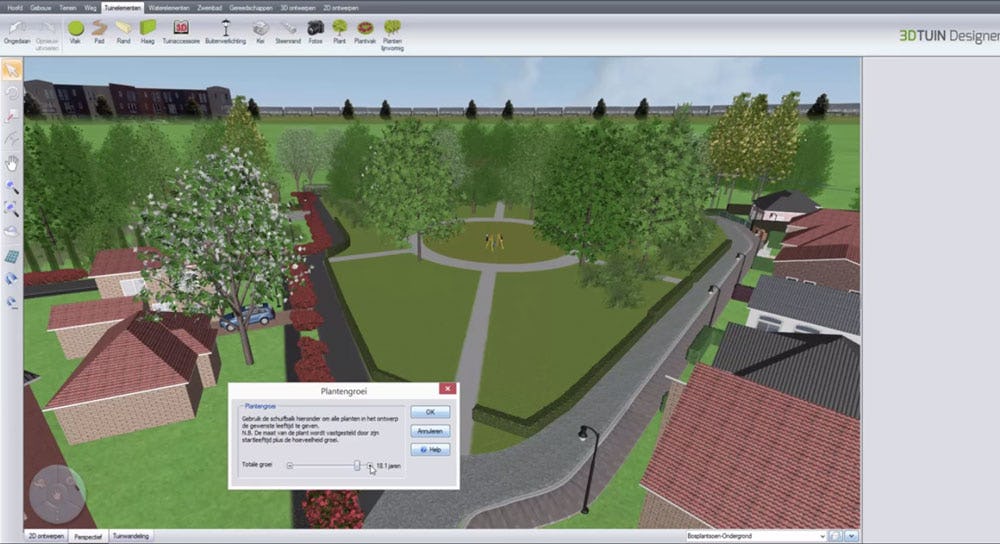The width and height of the screenshot is (1000, 544).
Task: Click the Plantvak planting bed tool
Action: tap(365, 30)
